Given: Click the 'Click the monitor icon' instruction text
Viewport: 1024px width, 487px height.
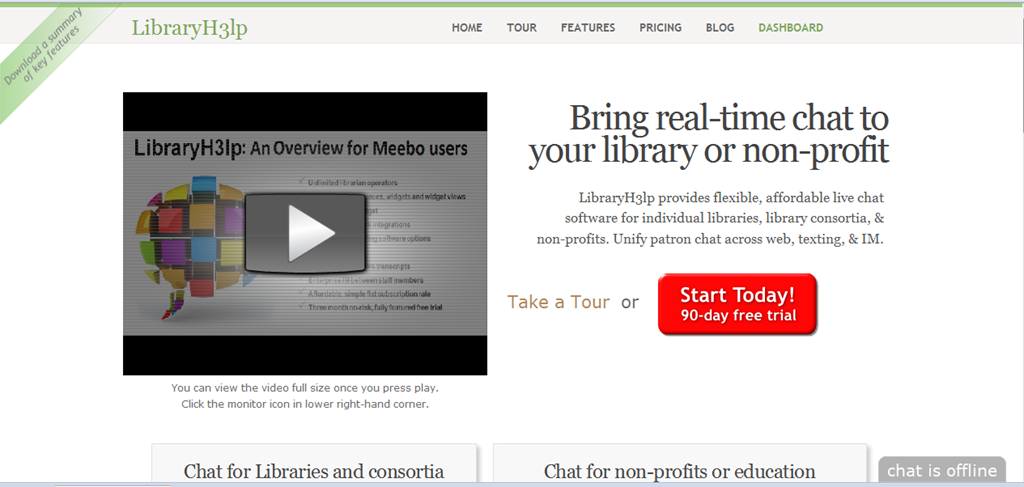Looking at the screenshot, I should pyautogui.click(x=305, y=404).
